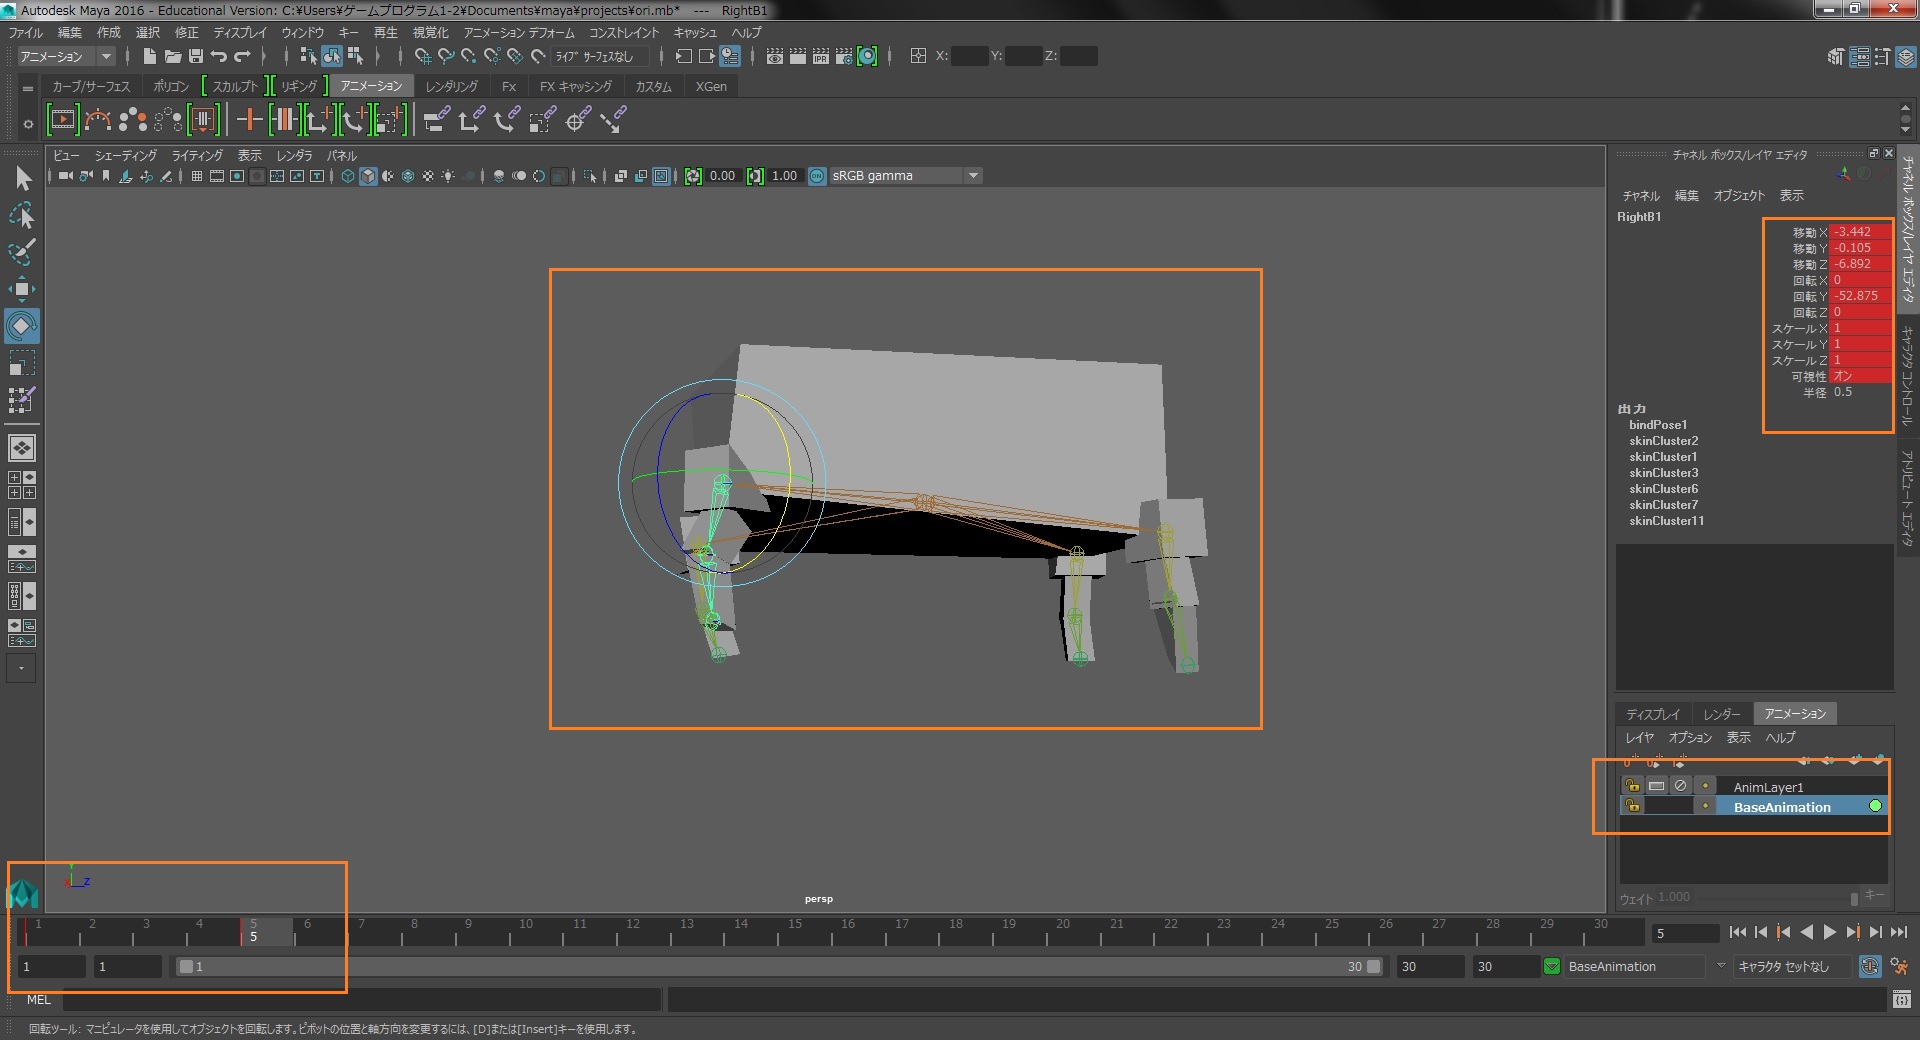
Task: Click the Set Key shelf icon
Action: click(249, 120)
